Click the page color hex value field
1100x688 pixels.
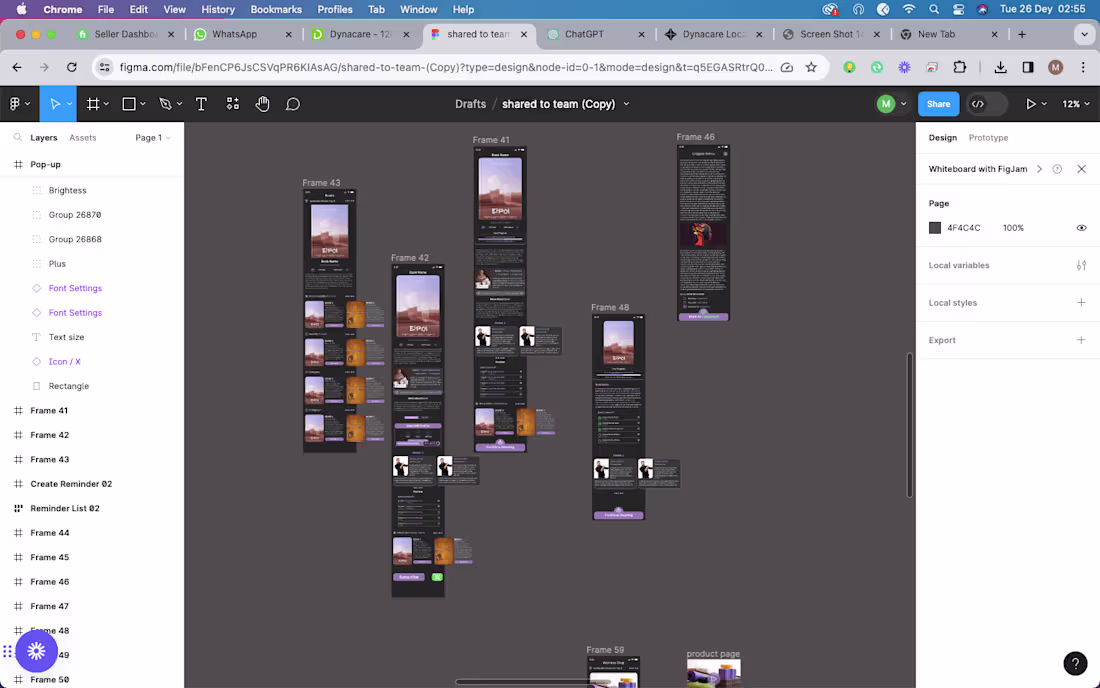click(964, 228)
